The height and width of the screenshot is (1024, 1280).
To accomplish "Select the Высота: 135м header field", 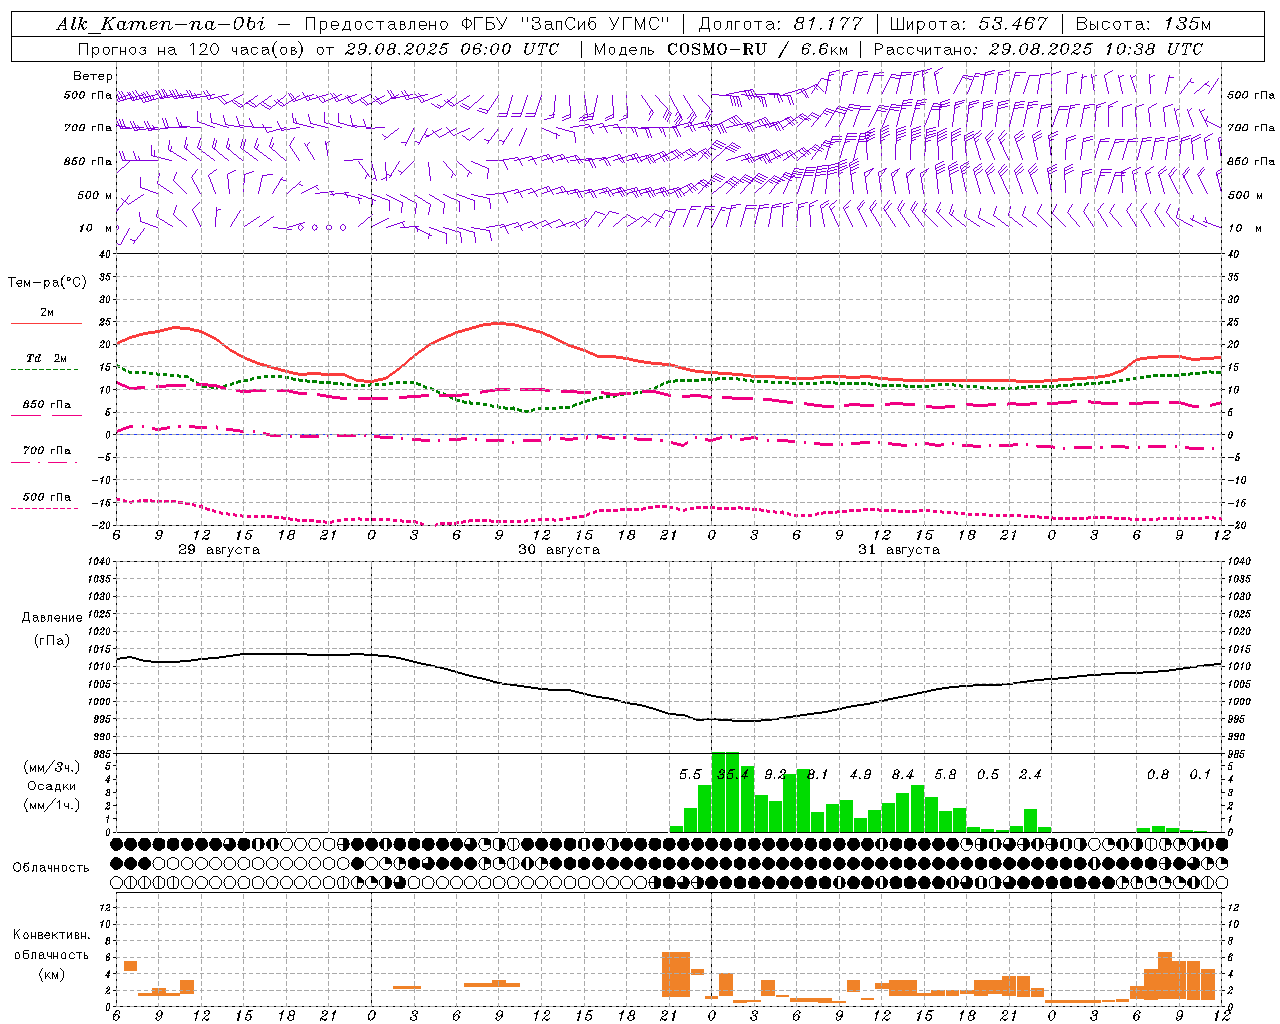I will coord(1143,23).
